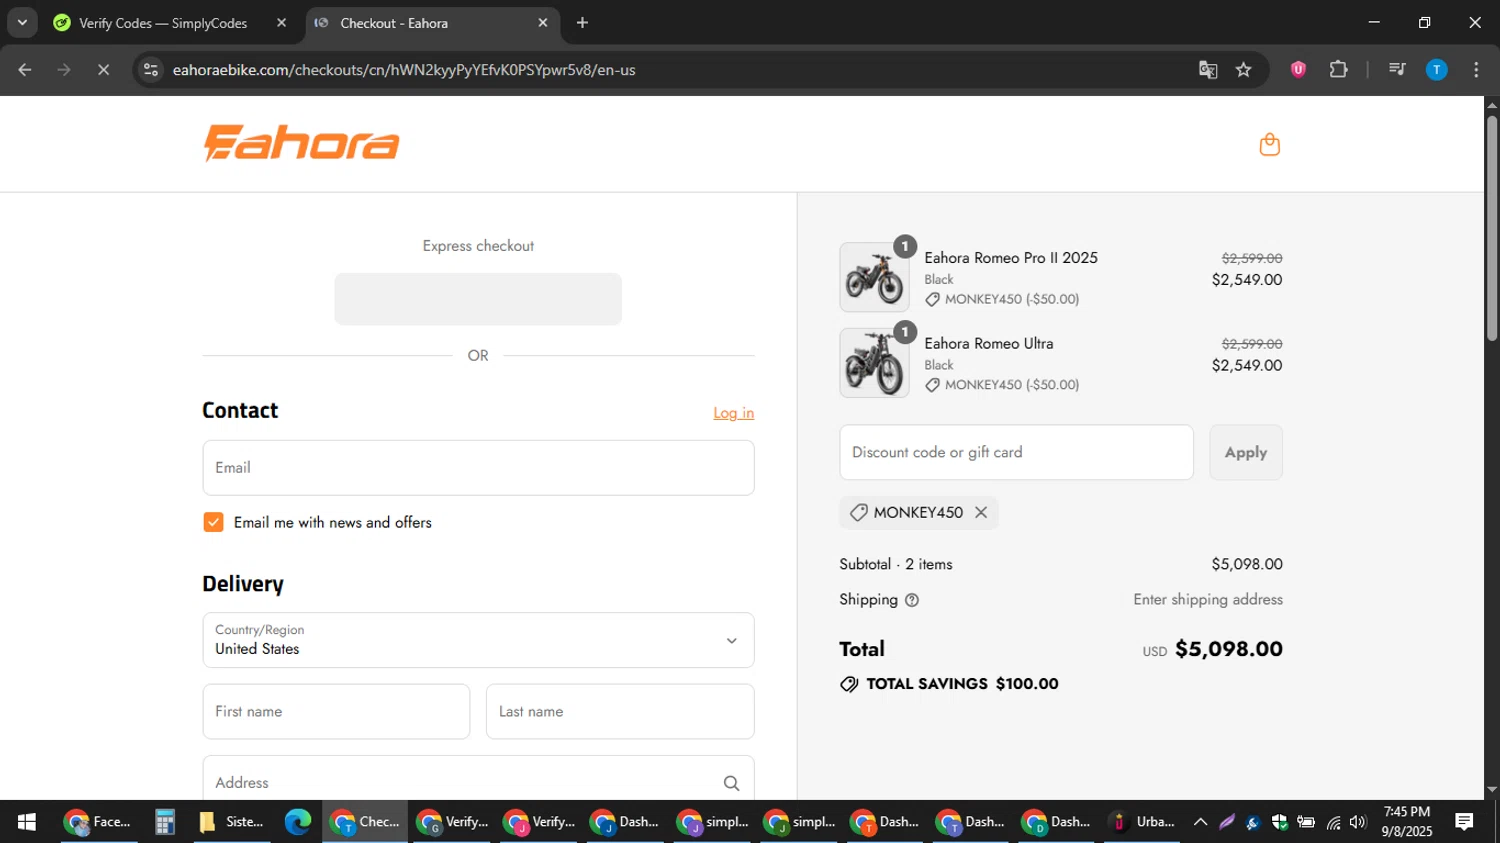The height and width of the screenshot is (843, 1500).
Task: Click the Apply discount button
Action: point(1246,452)
